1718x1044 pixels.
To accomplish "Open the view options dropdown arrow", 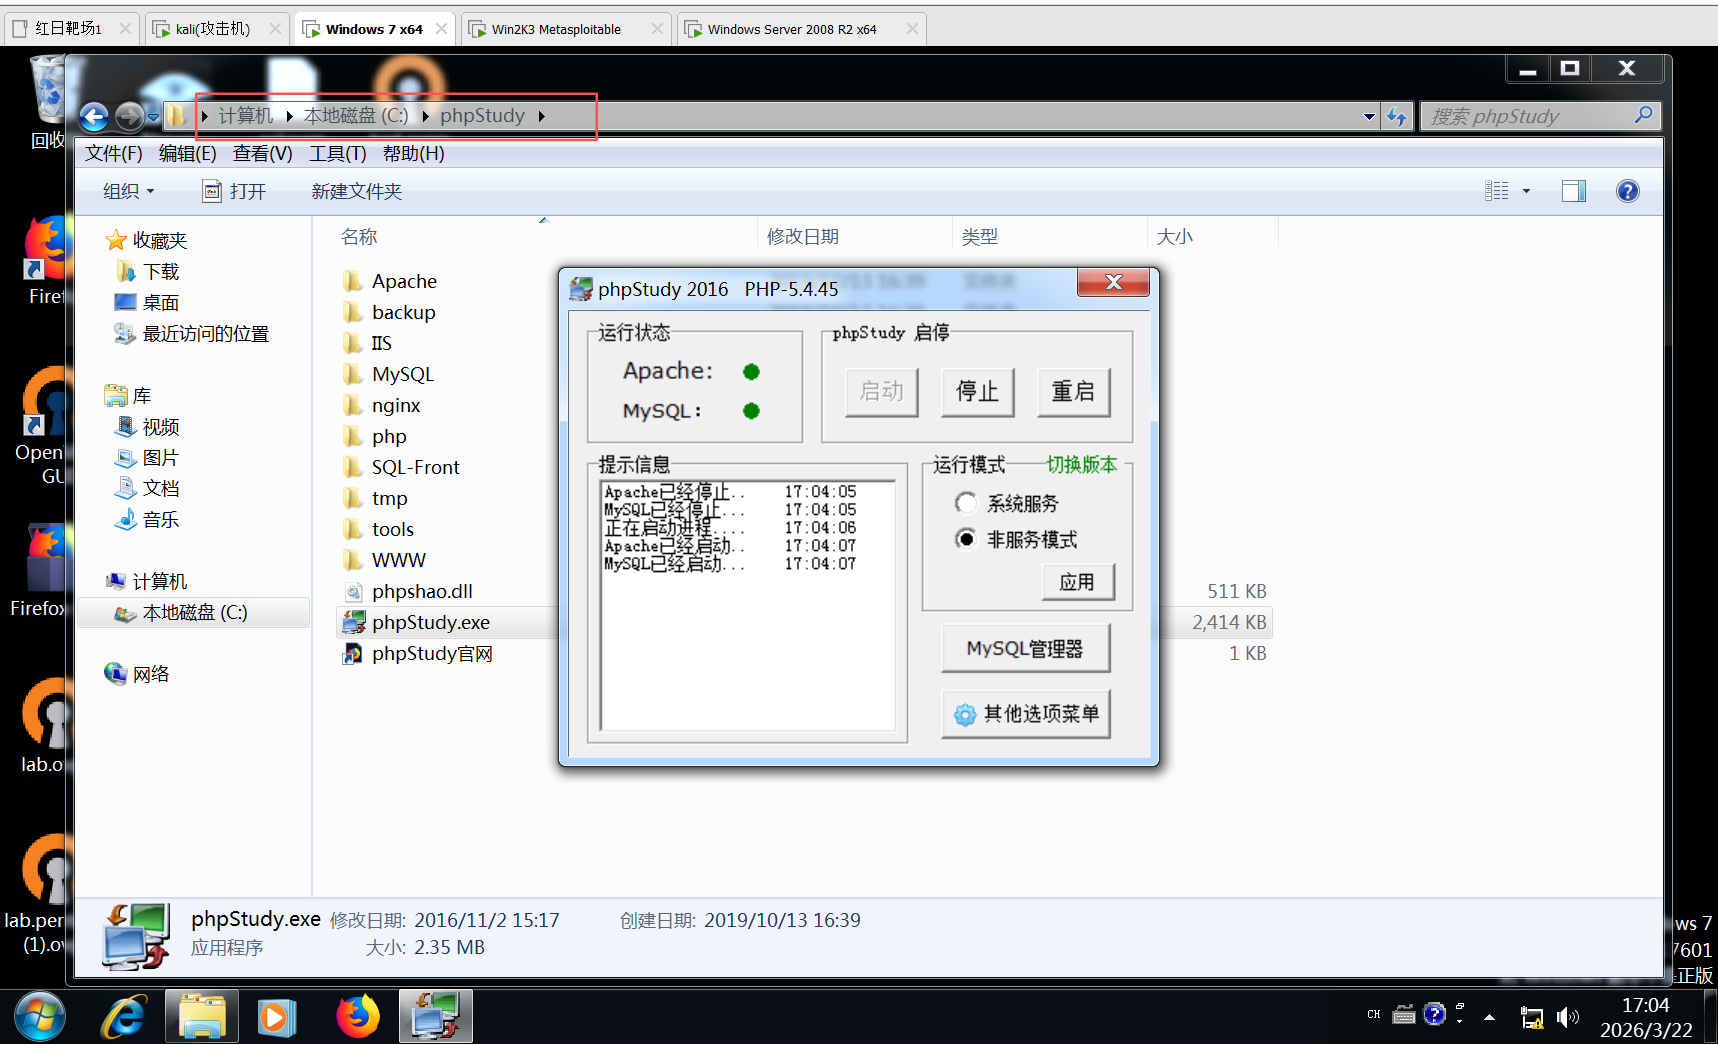I will coord(1526,191).
